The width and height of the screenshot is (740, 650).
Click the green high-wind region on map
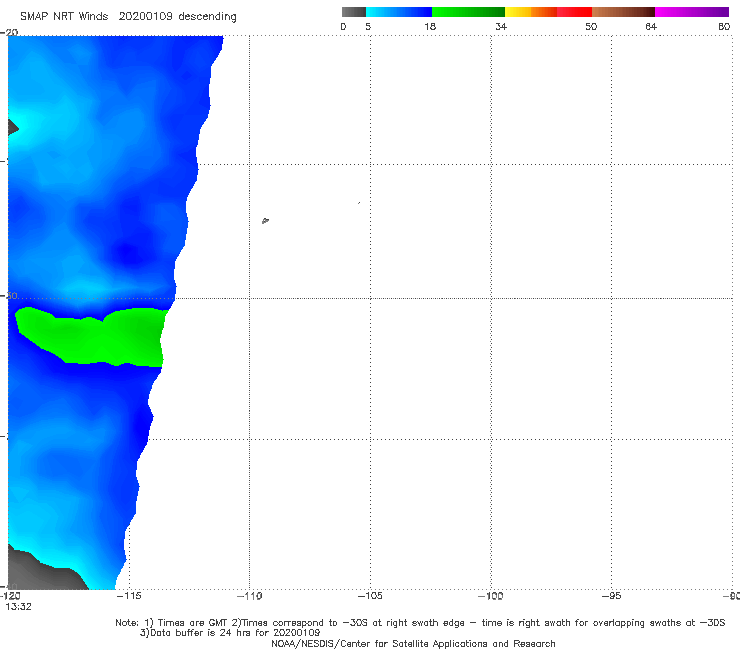pos(94,338)
